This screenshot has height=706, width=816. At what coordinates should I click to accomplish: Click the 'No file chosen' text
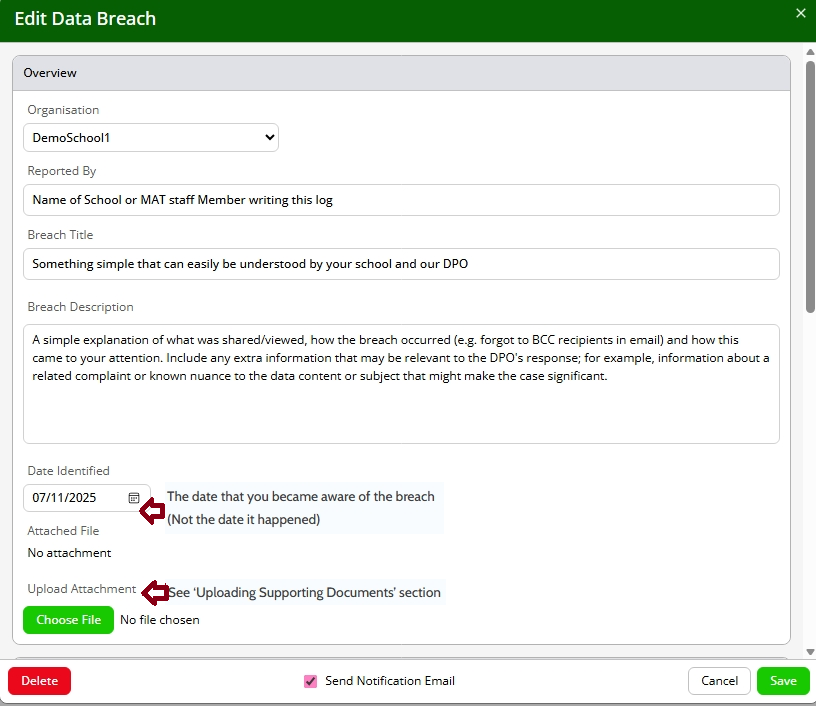point(160,620)
